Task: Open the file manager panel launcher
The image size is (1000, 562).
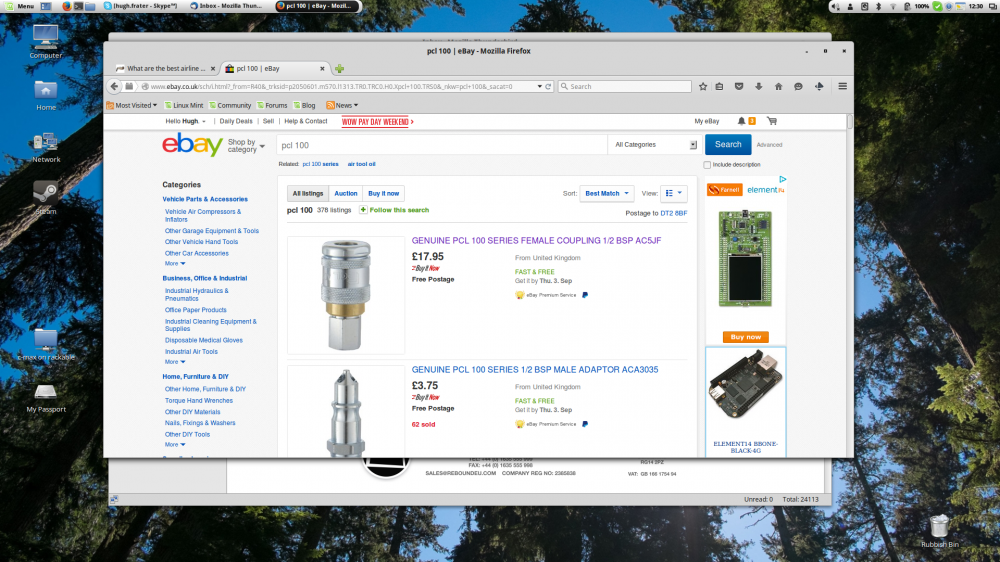Action: click(x=90, y=6)
